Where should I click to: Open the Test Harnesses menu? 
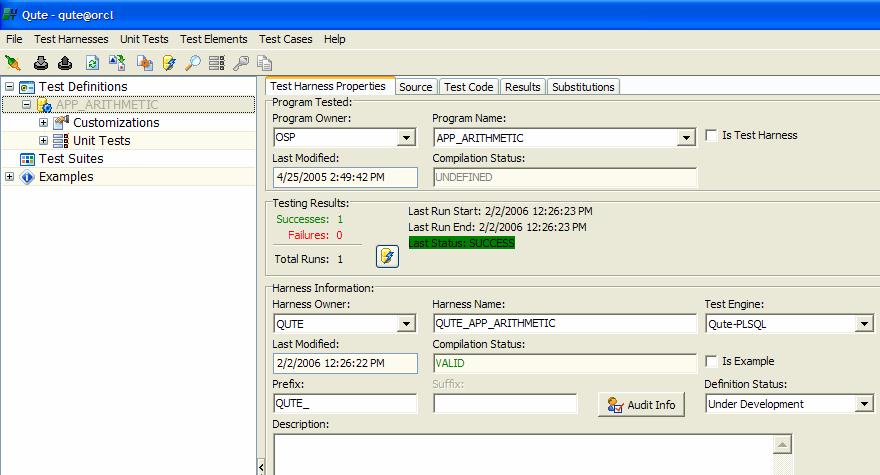click(x=71, y=39)
